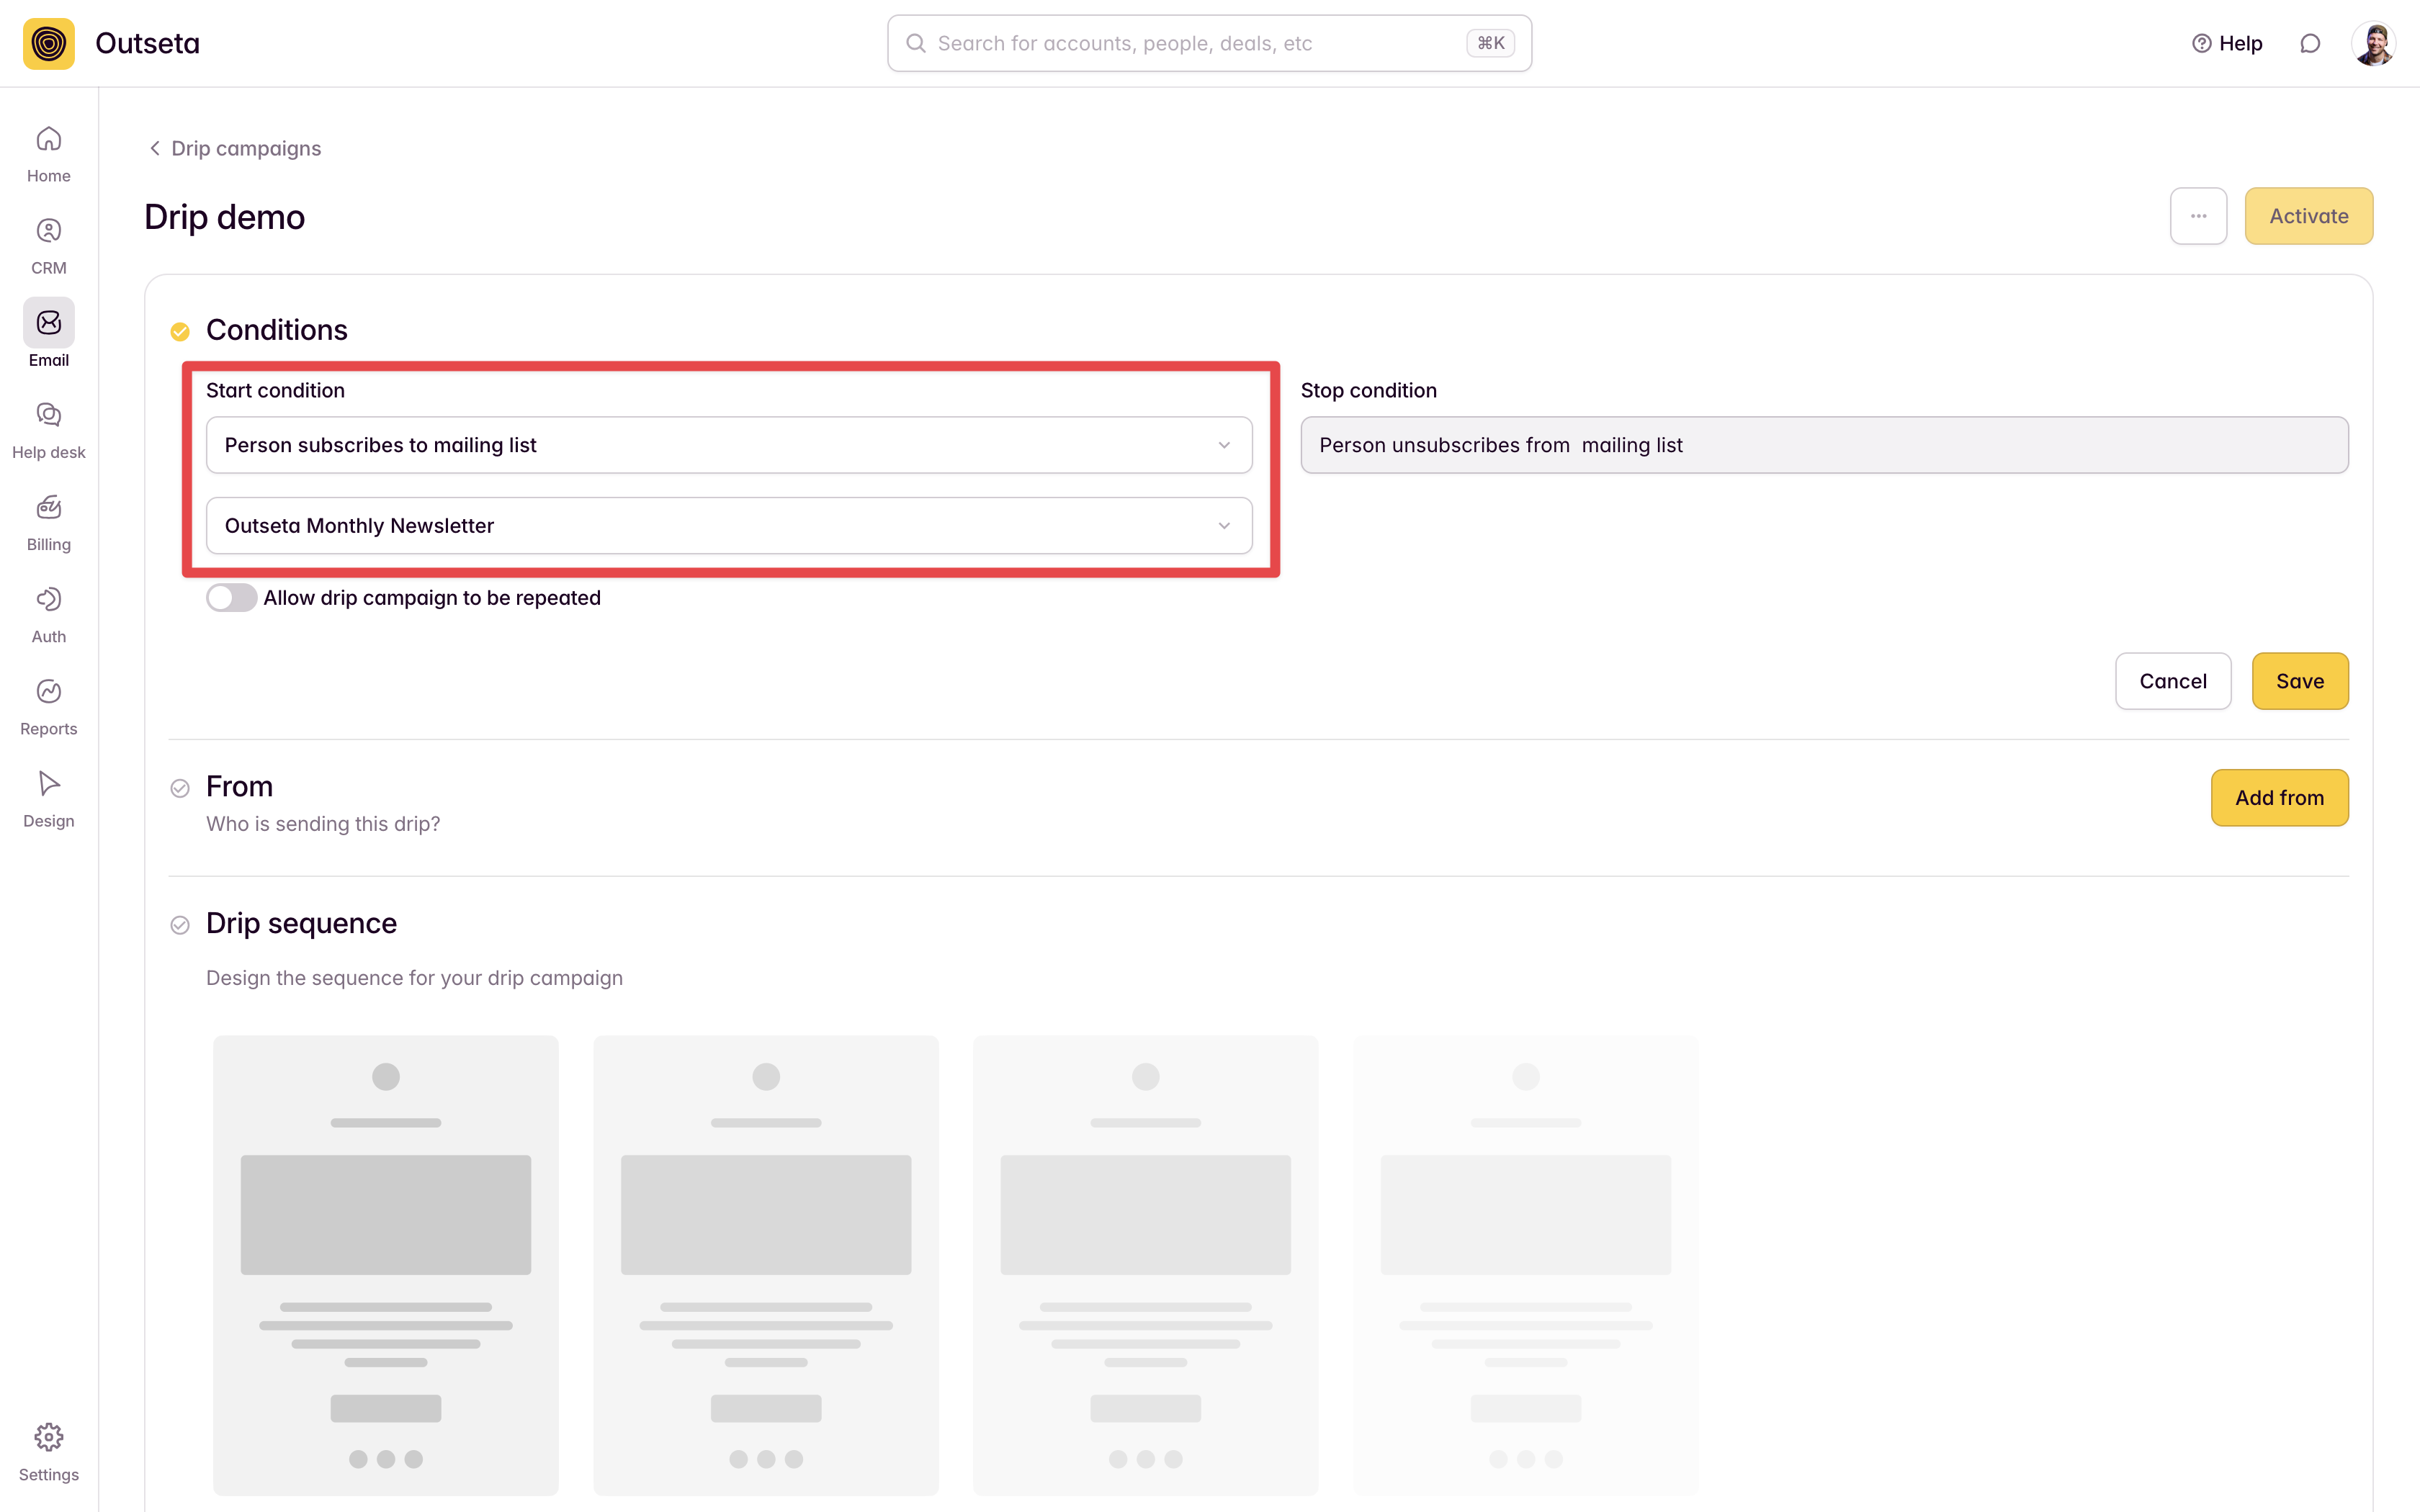This screenshot has width=2420, height=1512.
Task: Open the Outseta Monthly Newsletter list dropdown
Action: [729, 526]
